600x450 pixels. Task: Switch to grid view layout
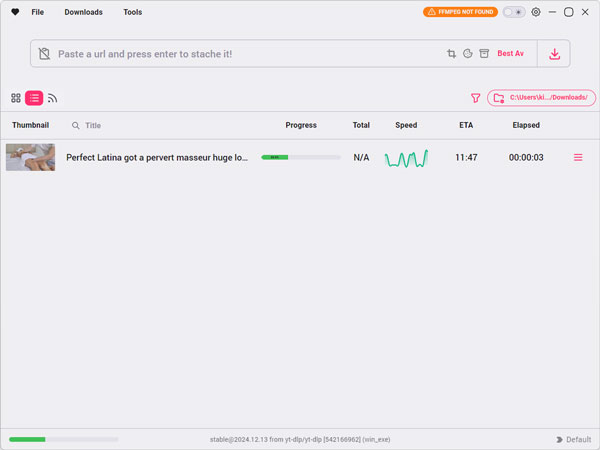16,98
